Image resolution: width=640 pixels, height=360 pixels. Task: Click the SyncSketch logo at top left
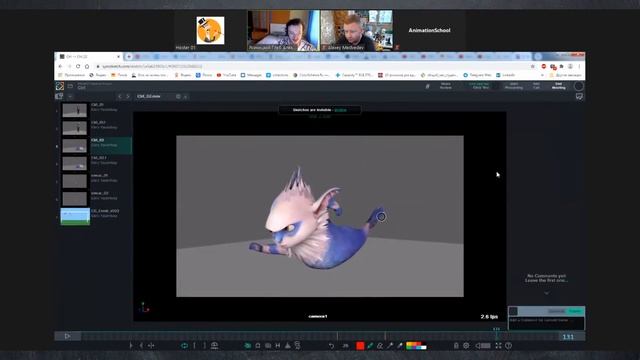click(x=60, y=86)
